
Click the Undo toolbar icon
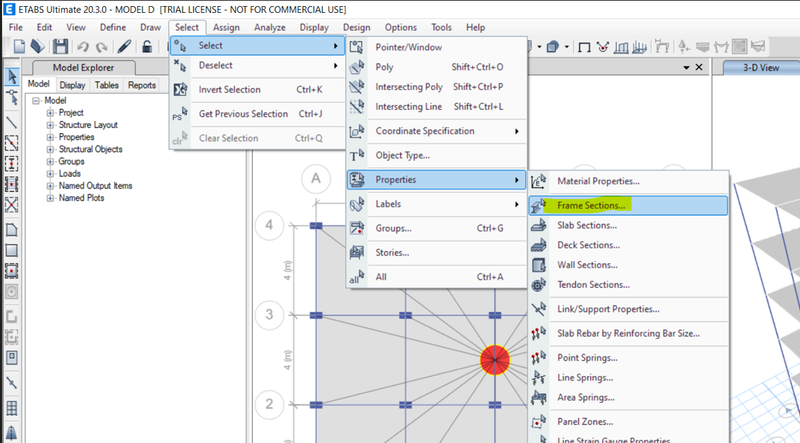[83, 47]
